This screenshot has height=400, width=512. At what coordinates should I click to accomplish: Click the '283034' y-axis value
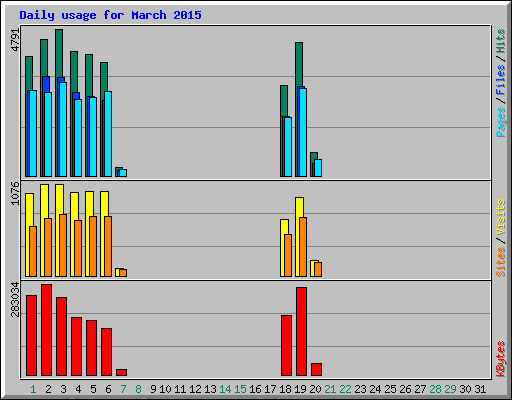15,299
